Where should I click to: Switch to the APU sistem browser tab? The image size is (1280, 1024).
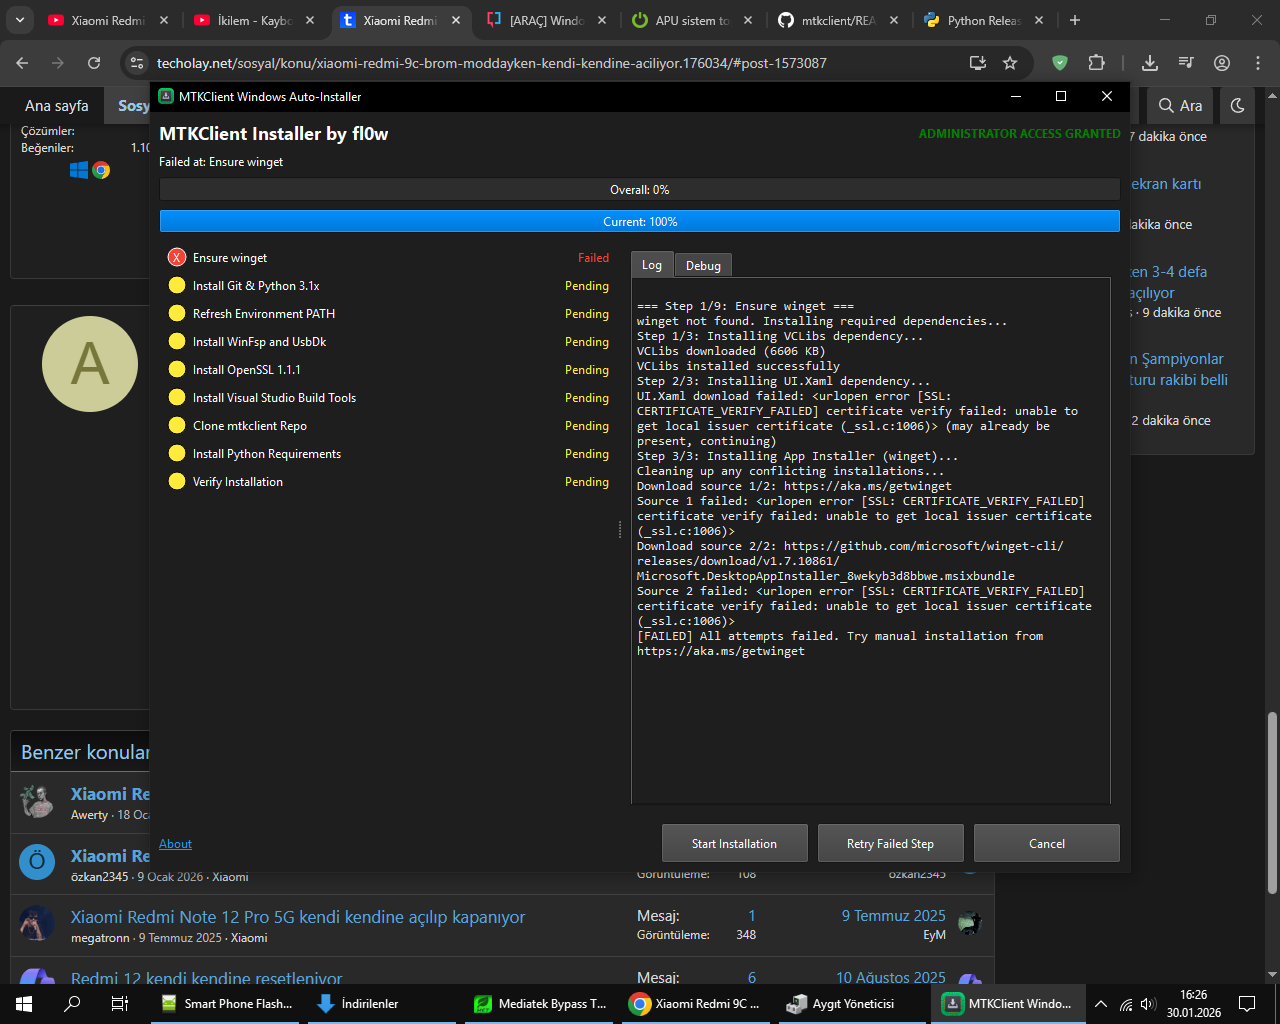(692, 20)
